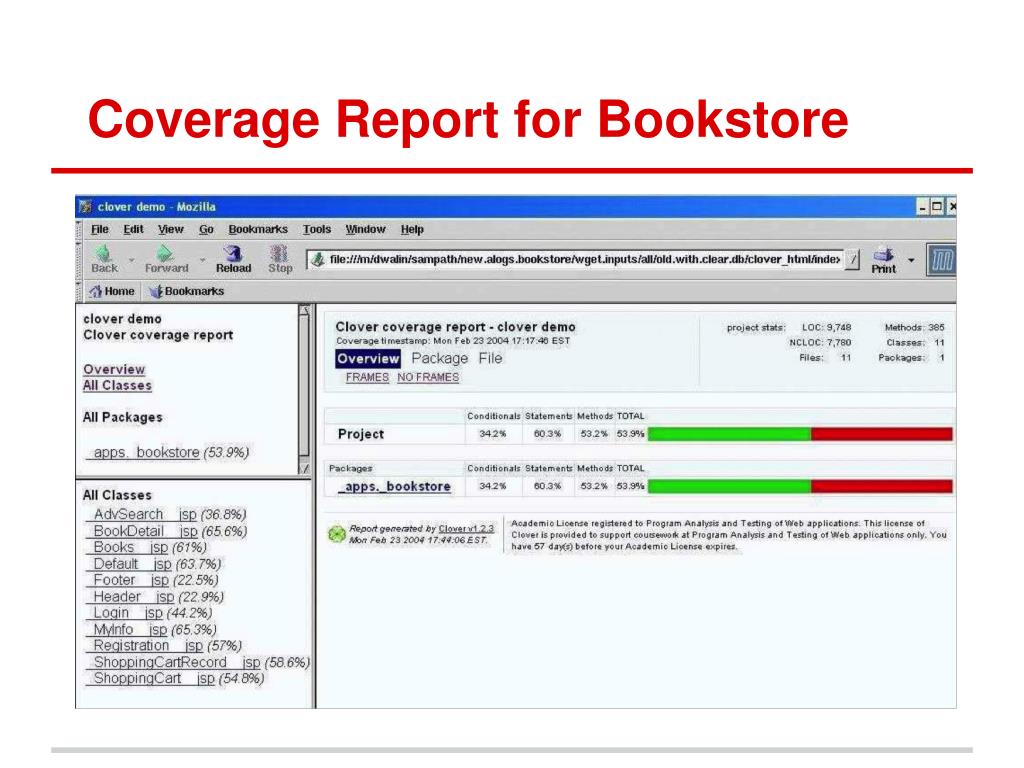Open the File menu
The image size is (1024, 768).
99,229
